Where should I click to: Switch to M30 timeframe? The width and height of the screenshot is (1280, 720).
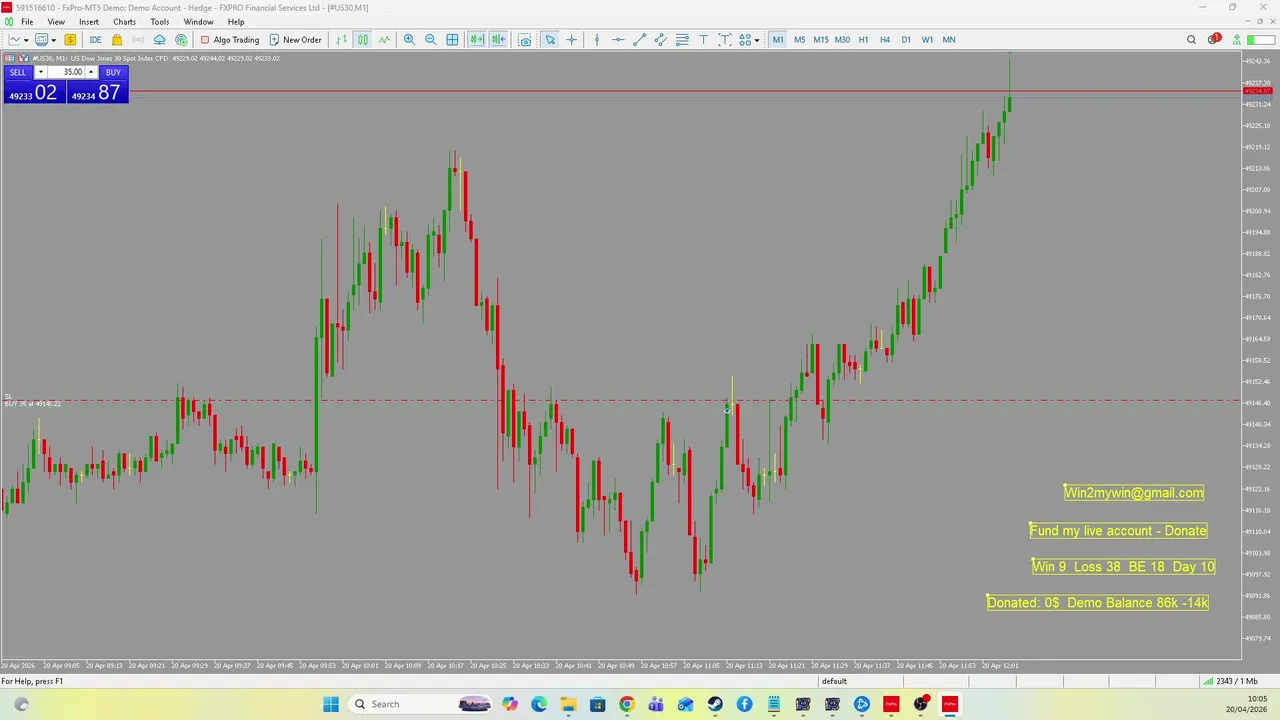(842, 40)
